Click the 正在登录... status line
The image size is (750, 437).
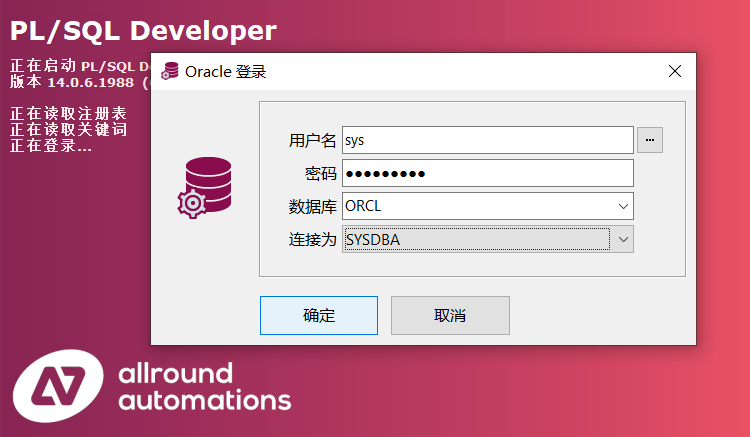[51, 145]
